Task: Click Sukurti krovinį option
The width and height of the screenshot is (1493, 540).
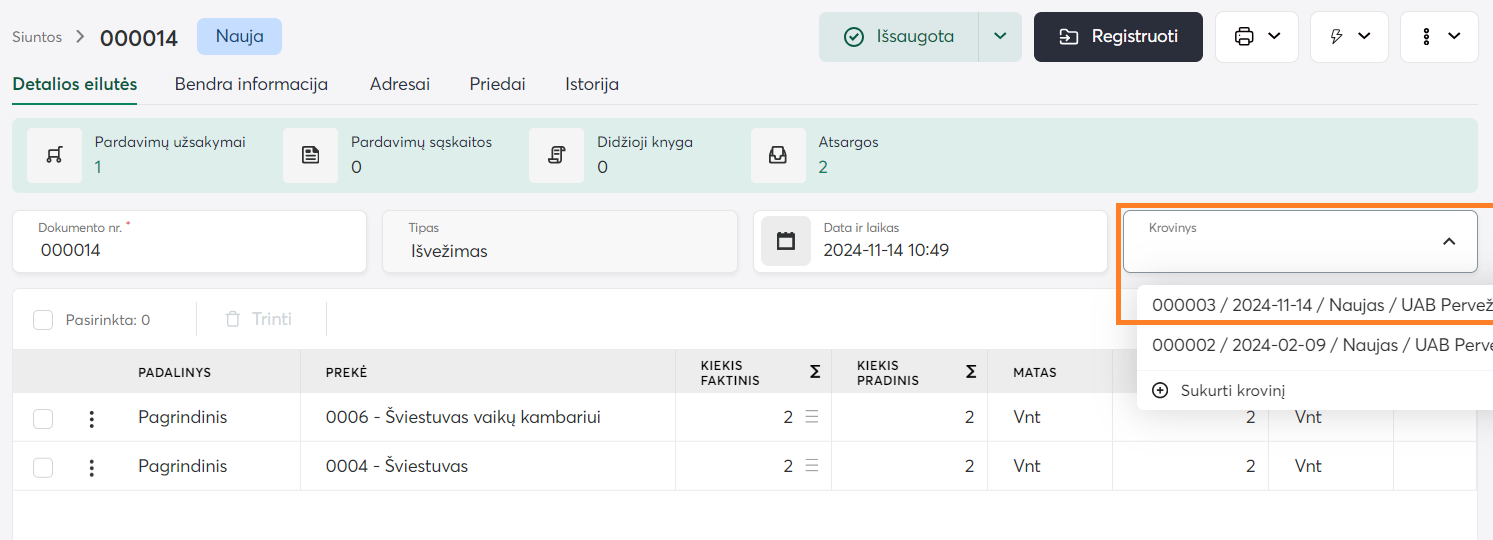Action: click(1232, 390)
